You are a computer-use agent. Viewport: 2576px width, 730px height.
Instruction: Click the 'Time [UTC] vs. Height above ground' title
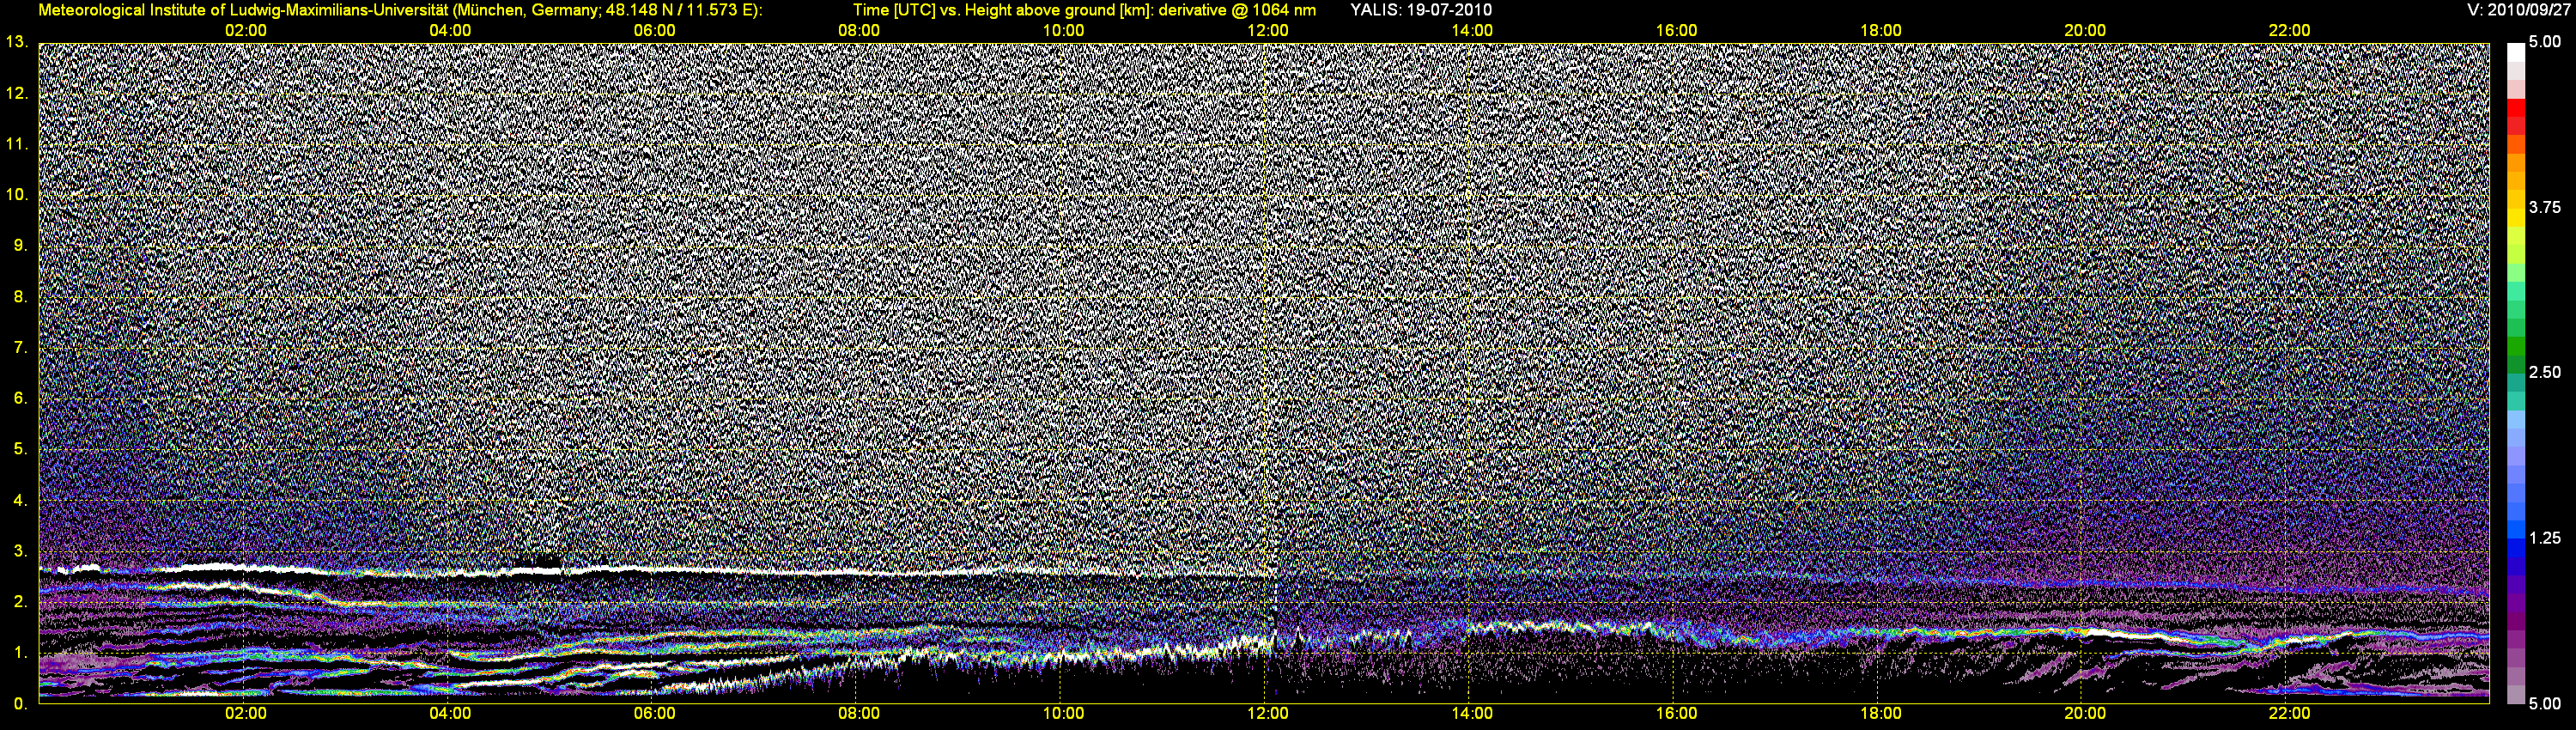point(1084,10)
